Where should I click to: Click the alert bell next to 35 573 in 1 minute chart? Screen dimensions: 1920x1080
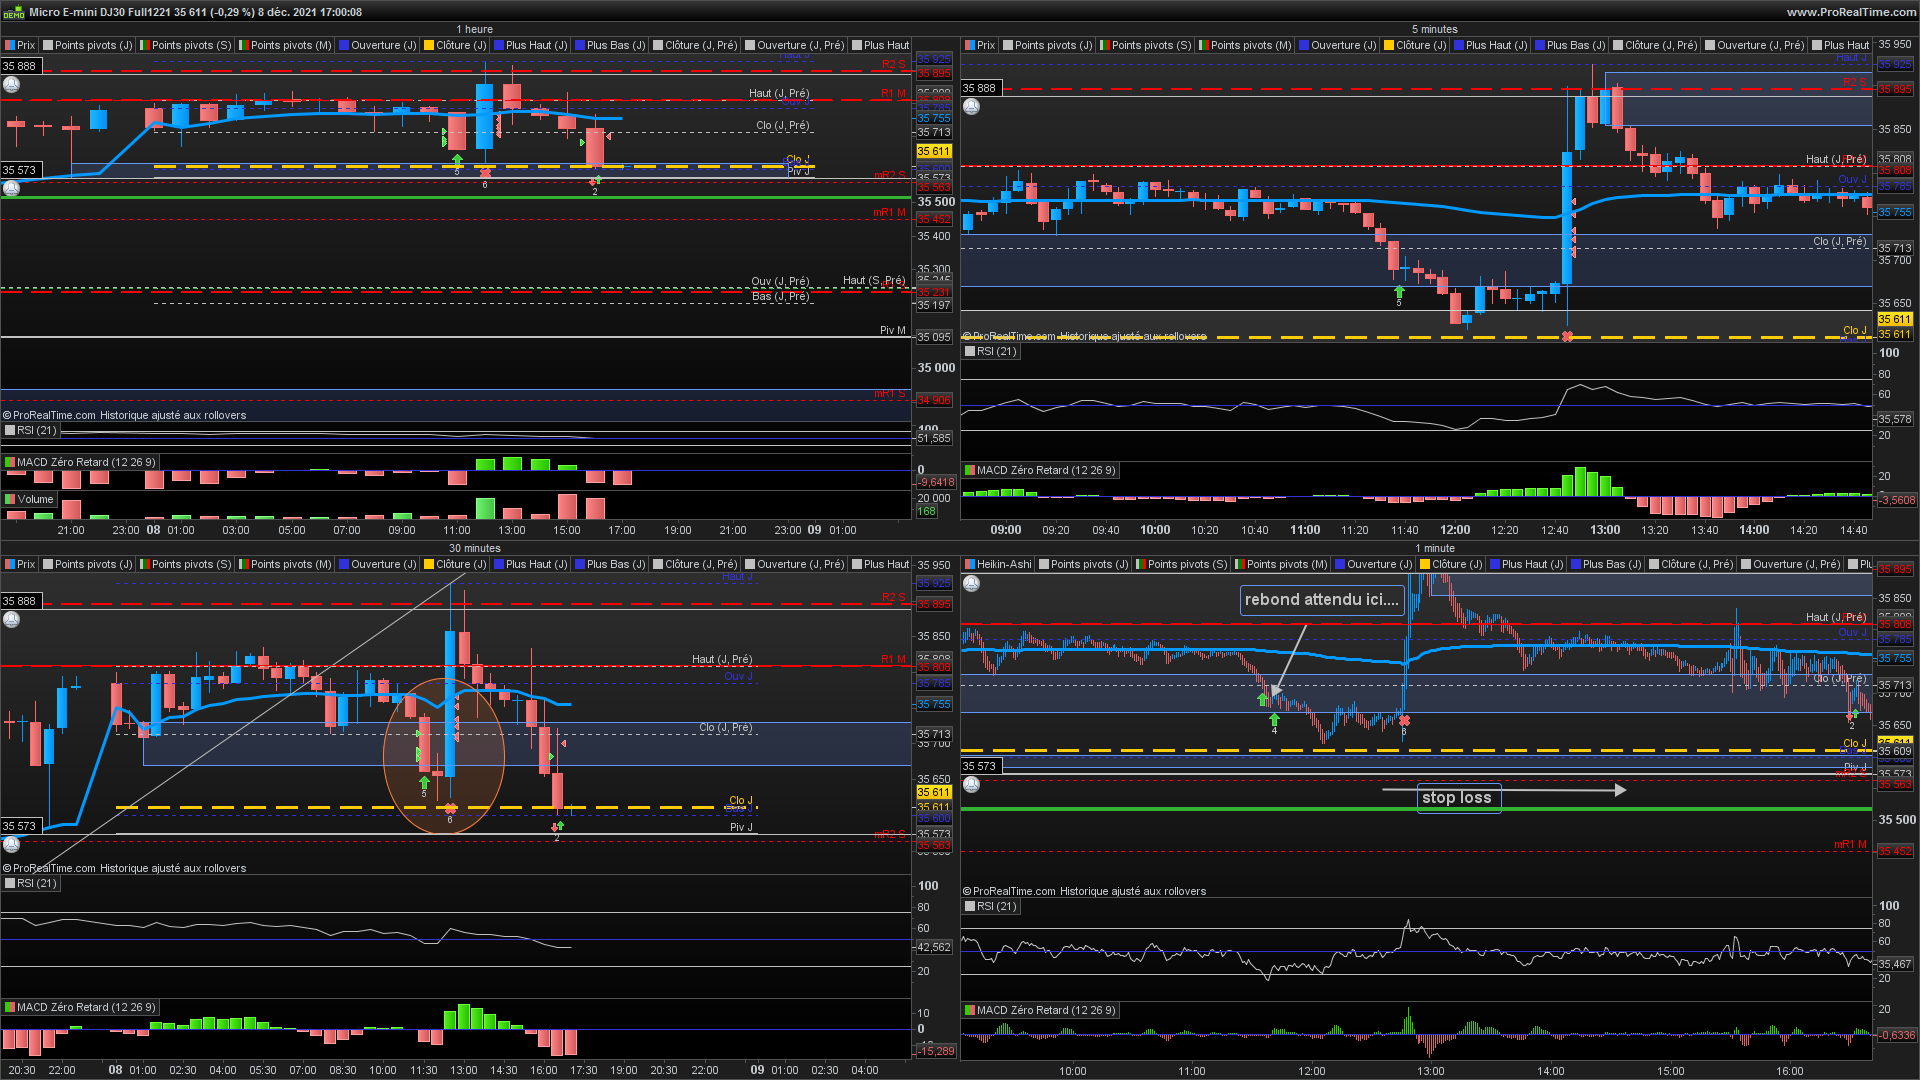971,785
